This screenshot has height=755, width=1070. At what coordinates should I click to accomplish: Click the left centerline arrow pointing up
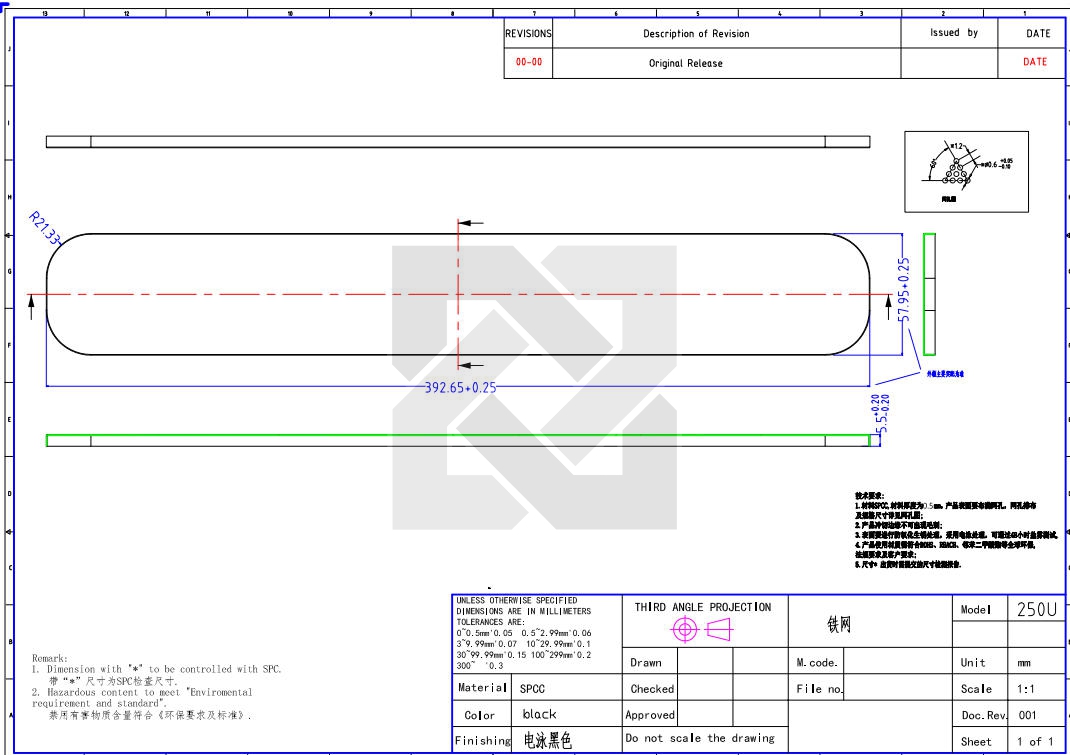[31, 306]
